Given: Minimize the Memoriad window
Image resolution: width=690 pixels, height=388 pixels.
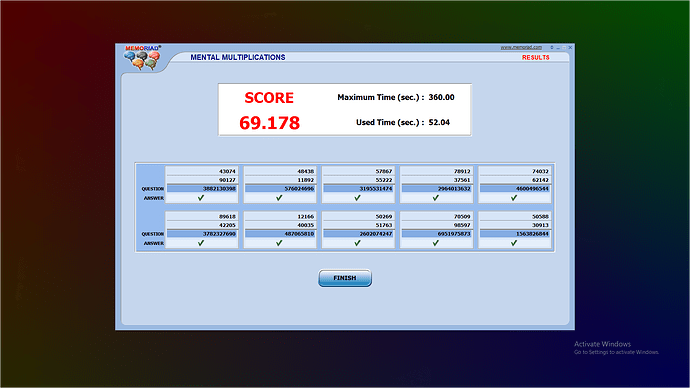Looking at the screenshot, I should pos(558,47).
